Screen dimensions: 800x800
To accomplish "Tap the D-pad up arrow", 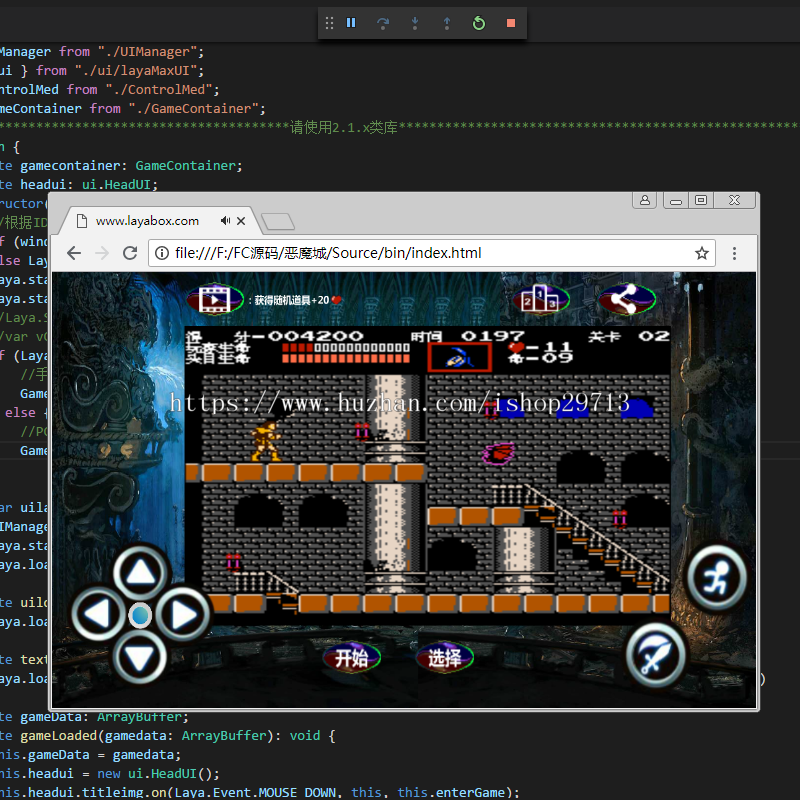I will pyautogui.click(x=140, y=572).
